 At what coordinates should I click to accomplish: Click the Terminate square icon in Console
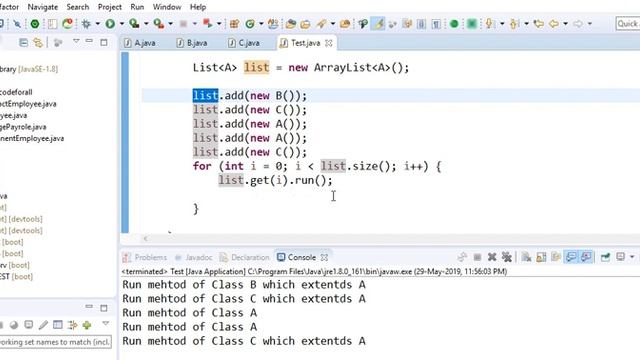point(477,257)
